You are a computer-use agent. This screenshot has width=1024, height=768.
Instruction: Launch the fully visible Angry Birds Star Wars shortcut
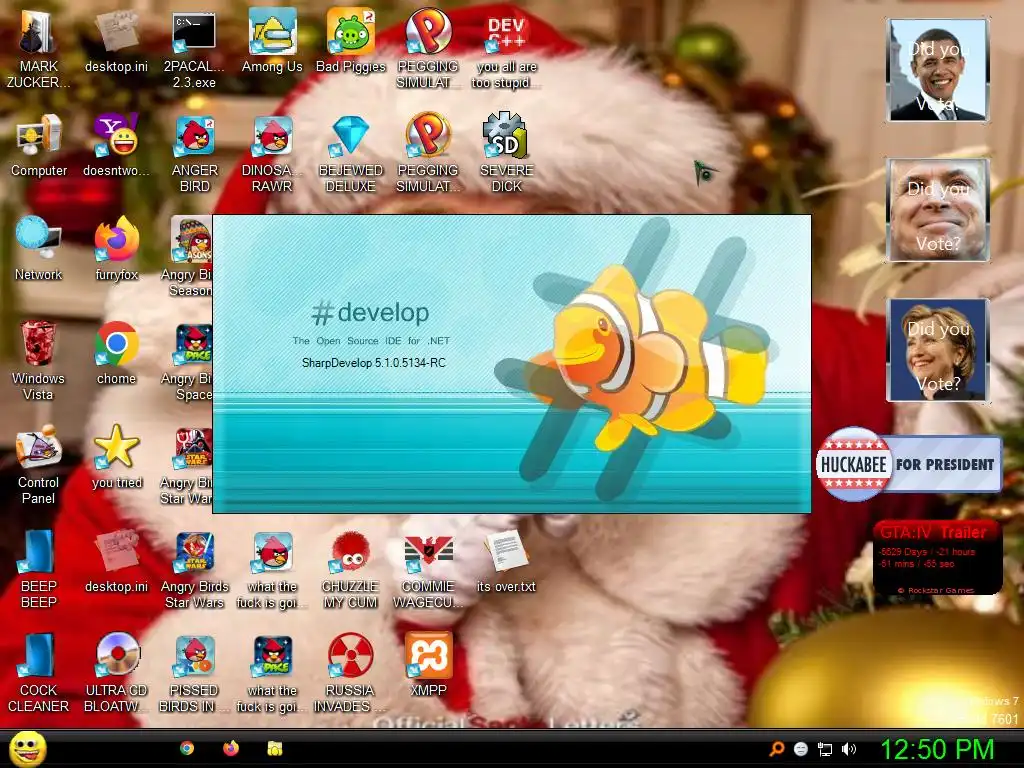click(194, 569)
